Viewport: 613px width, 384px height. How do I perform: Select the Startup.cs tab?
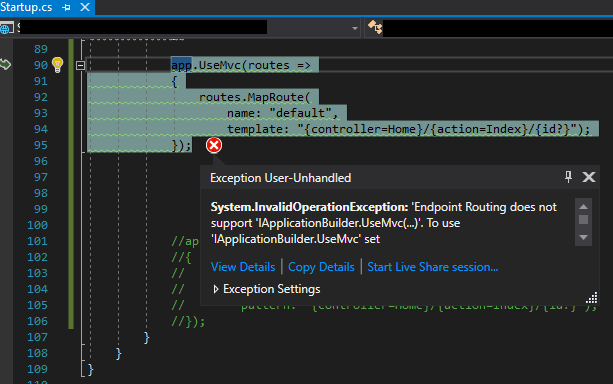[26, 7]
